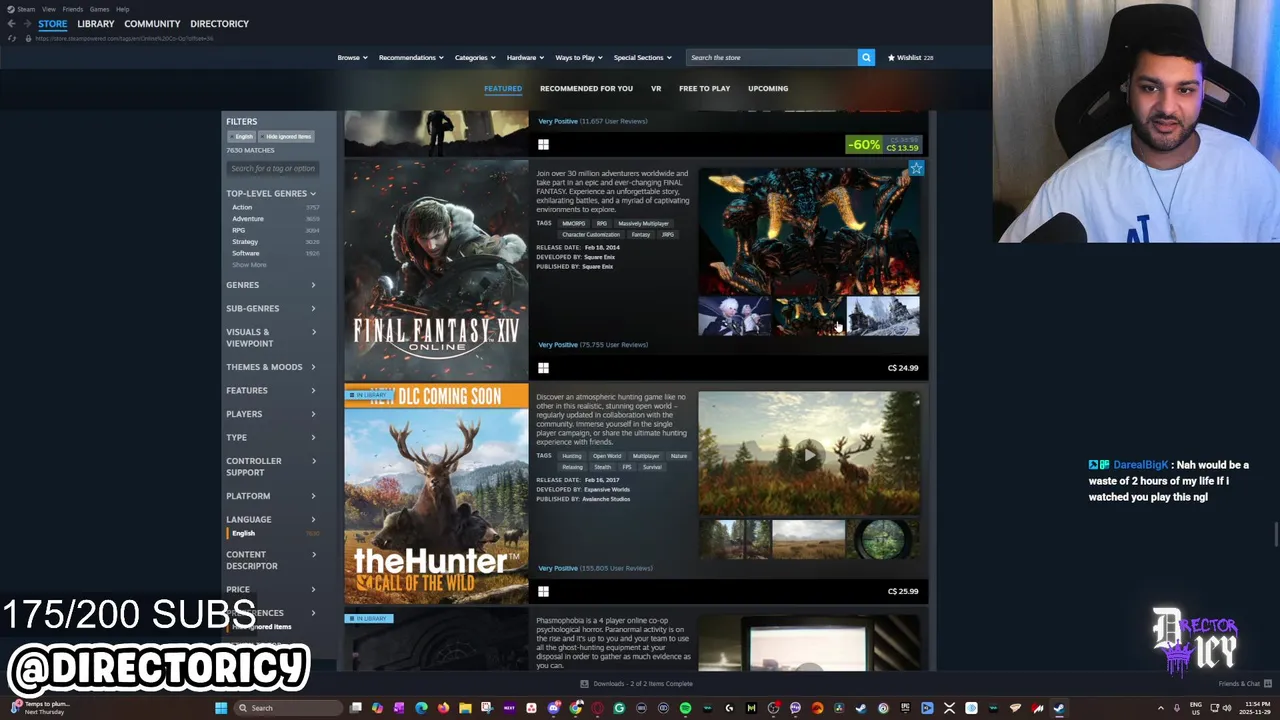Image resolution: width=1280 pixels, height=720 pixels.
Task: Switch to the Recommended For You tab
Action: pos(586,88)
